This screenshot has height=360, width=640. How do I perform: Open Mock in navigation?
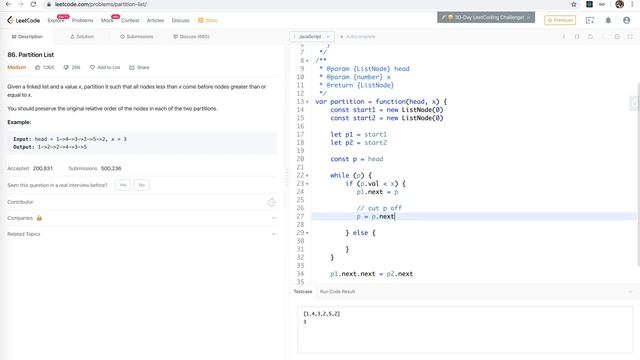107,20
